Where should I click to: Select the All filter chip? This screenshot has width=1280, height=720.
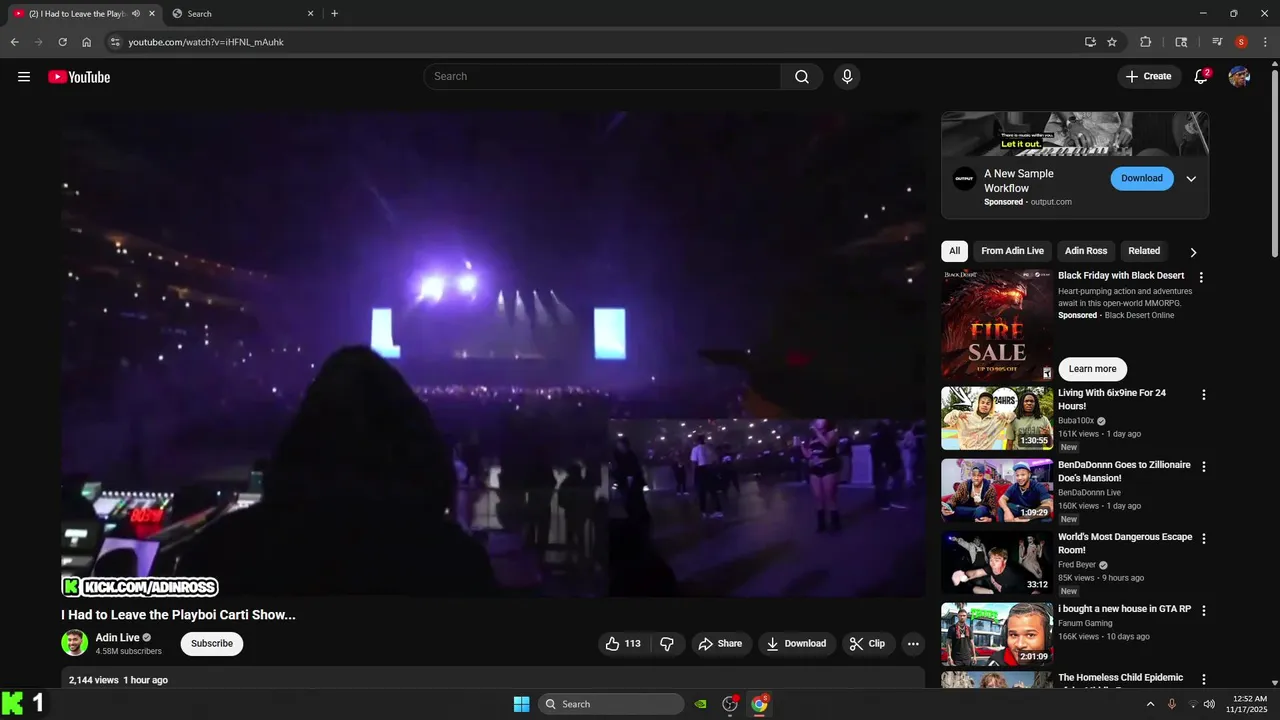point(955,251)
